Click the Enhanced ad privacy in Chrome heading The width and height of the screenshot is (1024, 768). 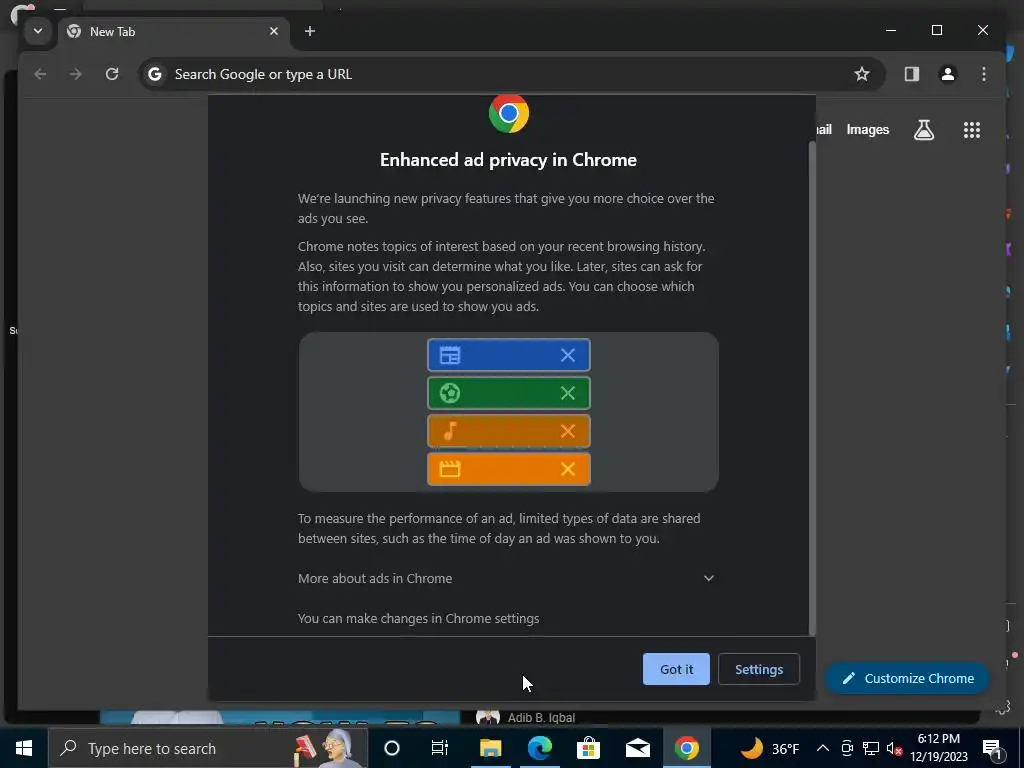[508, 160]
